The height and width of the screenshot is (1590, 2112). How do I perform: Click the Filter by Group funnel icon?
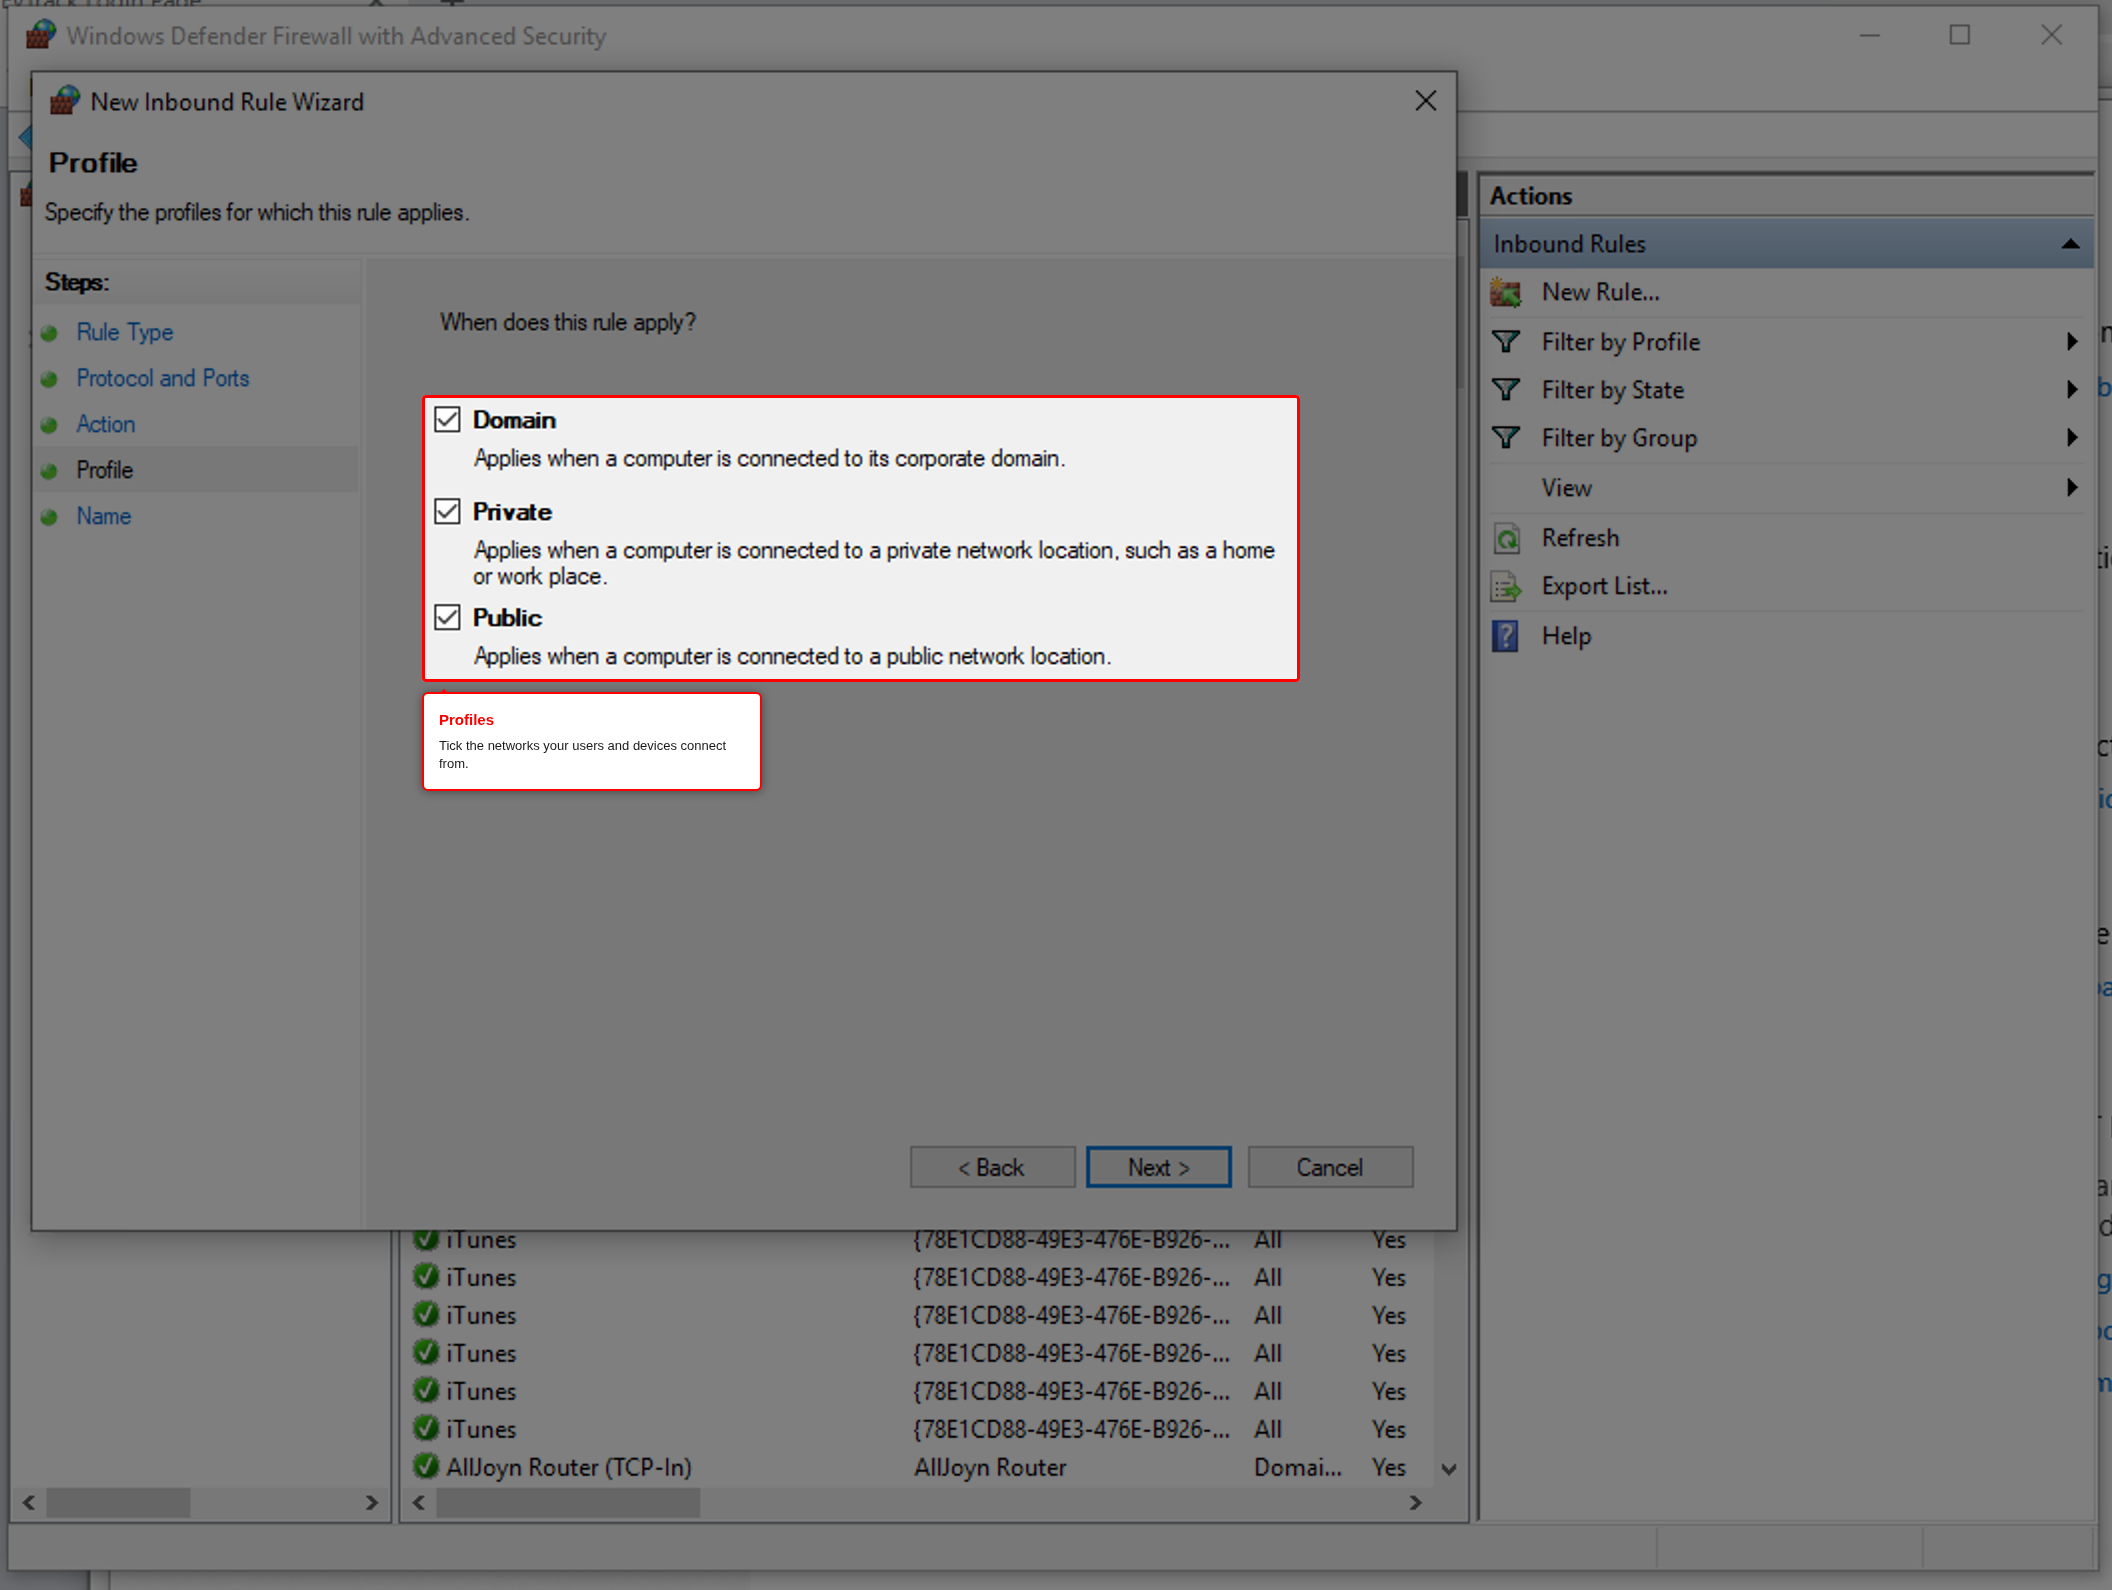[1506, 438]
